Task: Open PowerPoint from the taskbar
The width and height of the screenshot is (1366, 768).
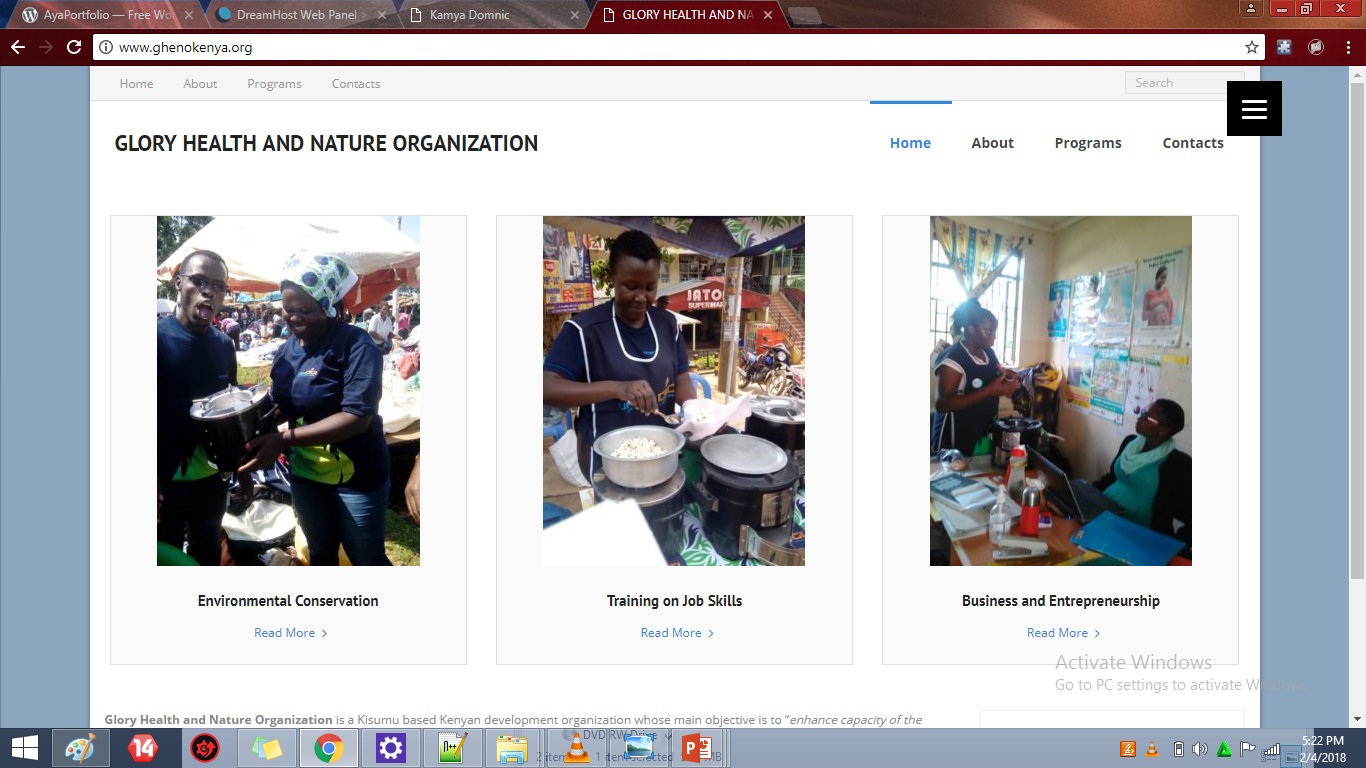Action: tap(697, 748)
